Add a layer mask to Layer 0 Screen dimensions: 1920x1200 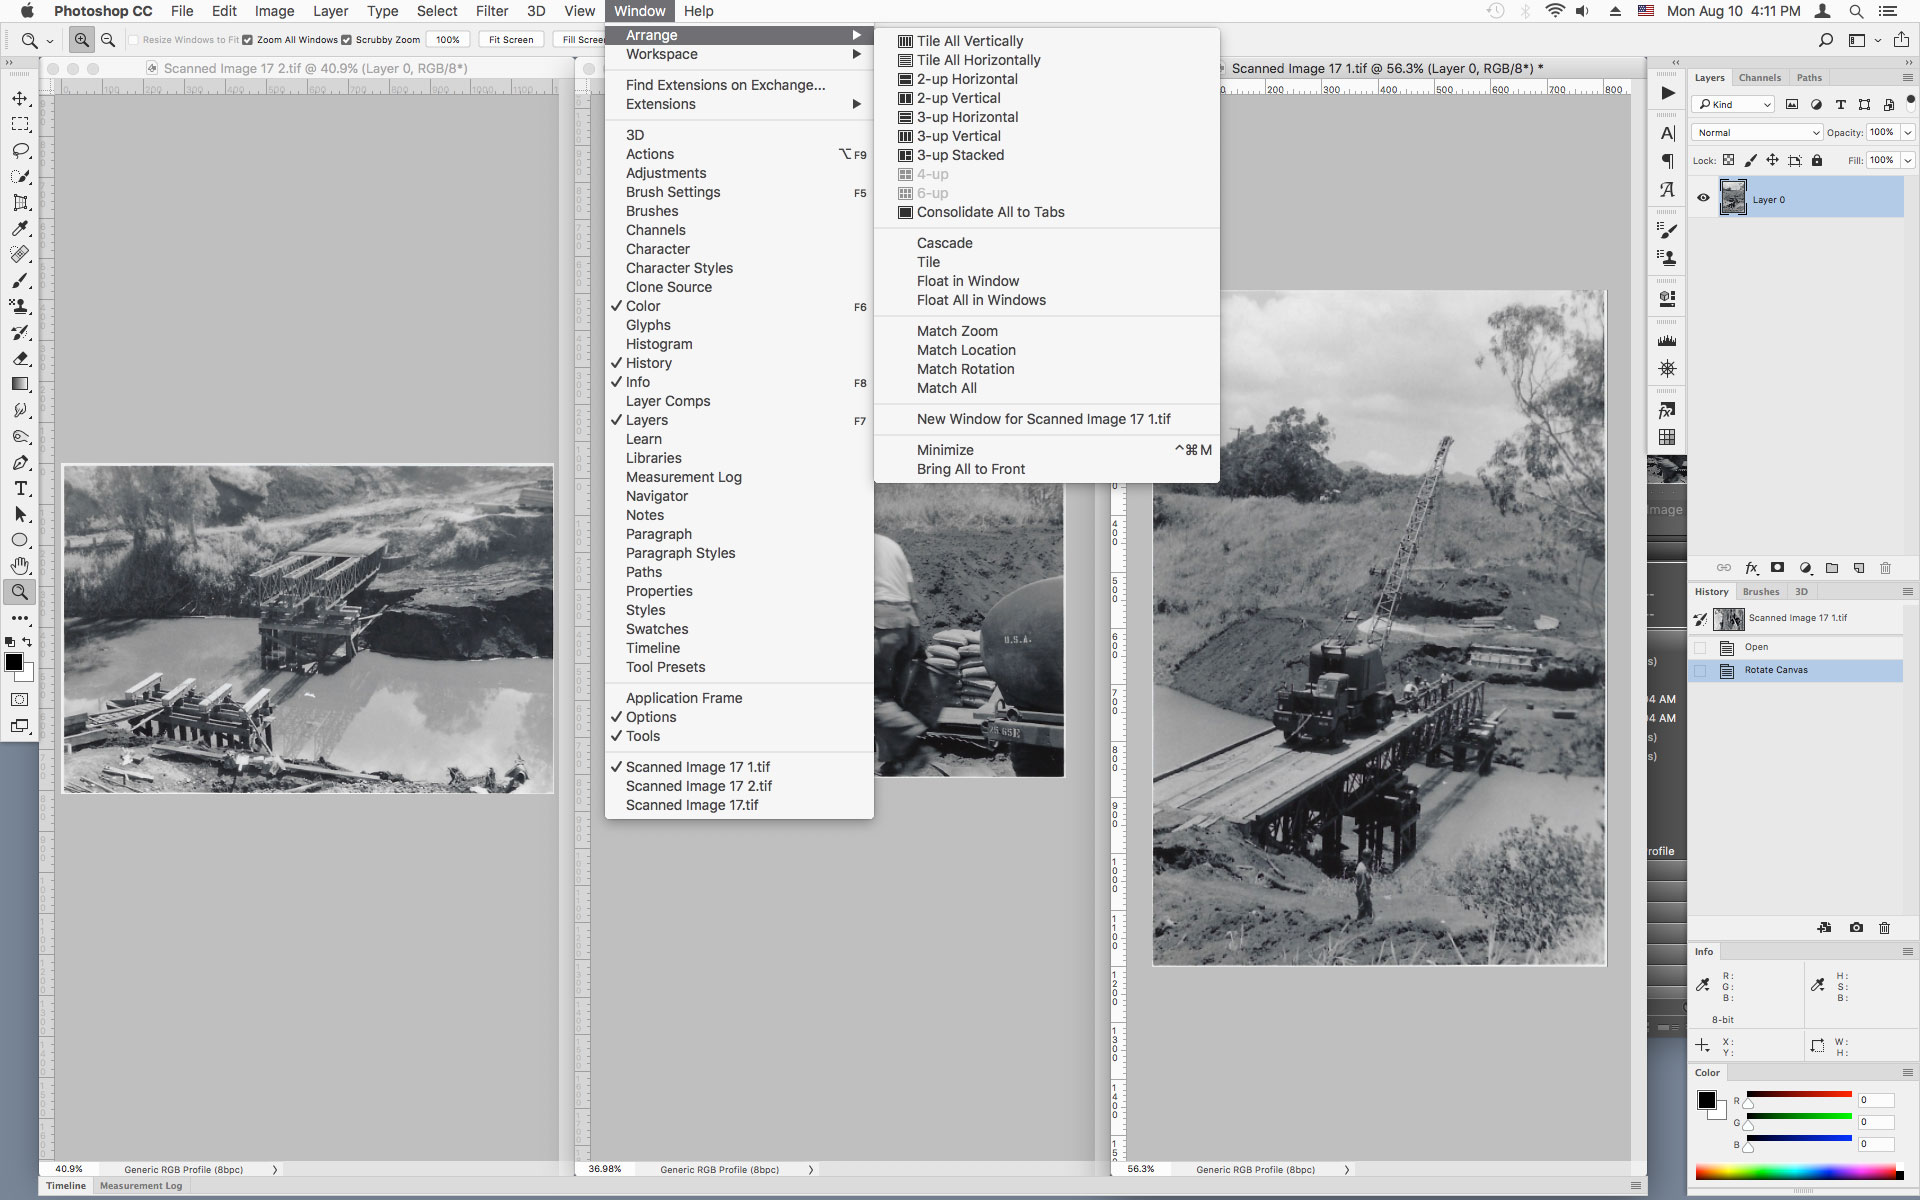pos(1778,568)
